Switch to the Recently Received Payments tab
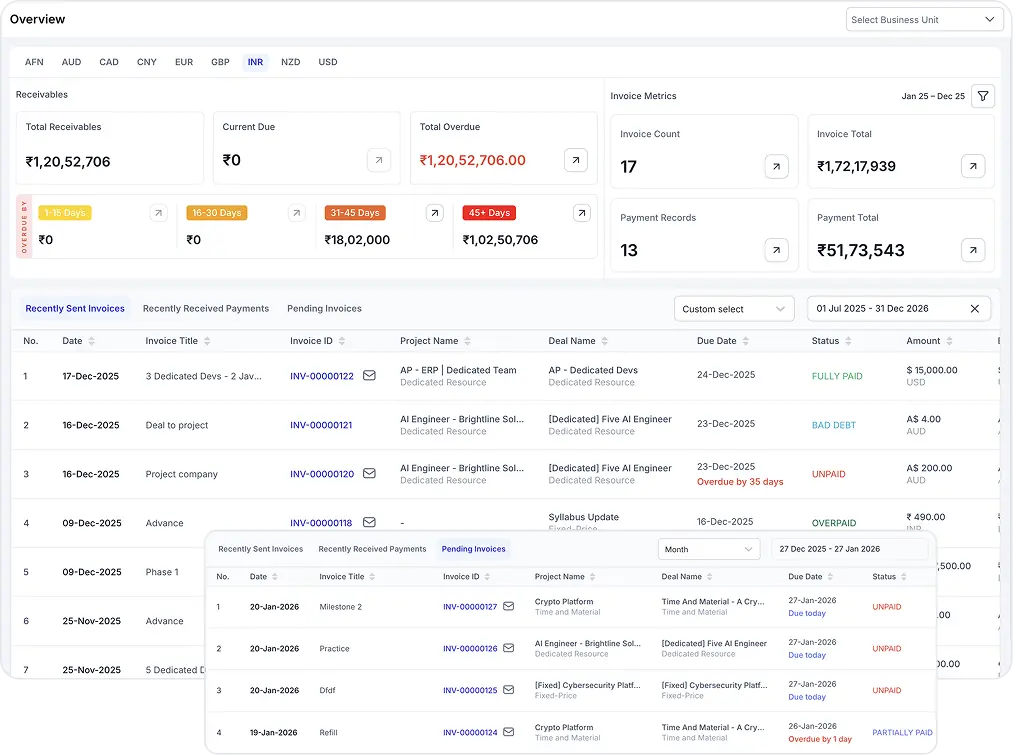Screen dimensions: 1013x755 205,308
